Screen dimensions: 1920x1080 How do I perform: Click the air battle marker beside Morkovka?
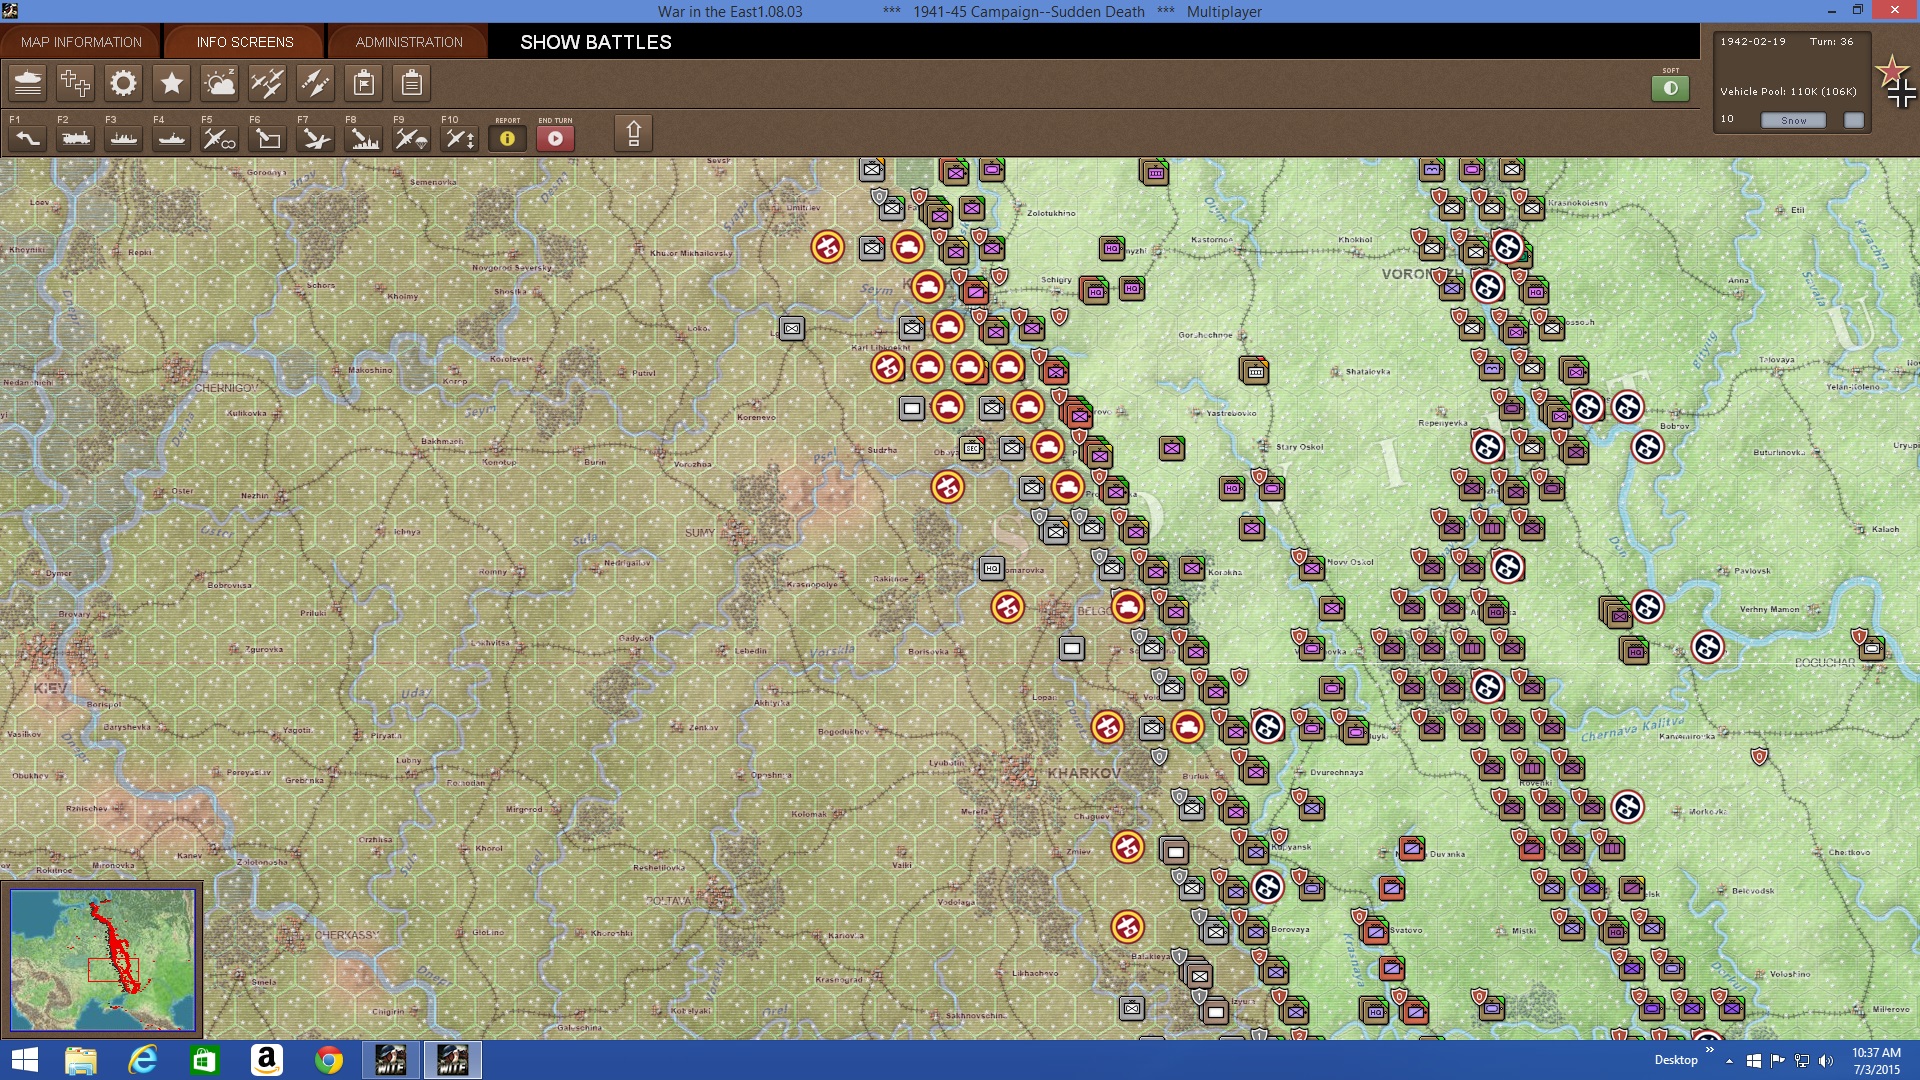[1627, 807]
